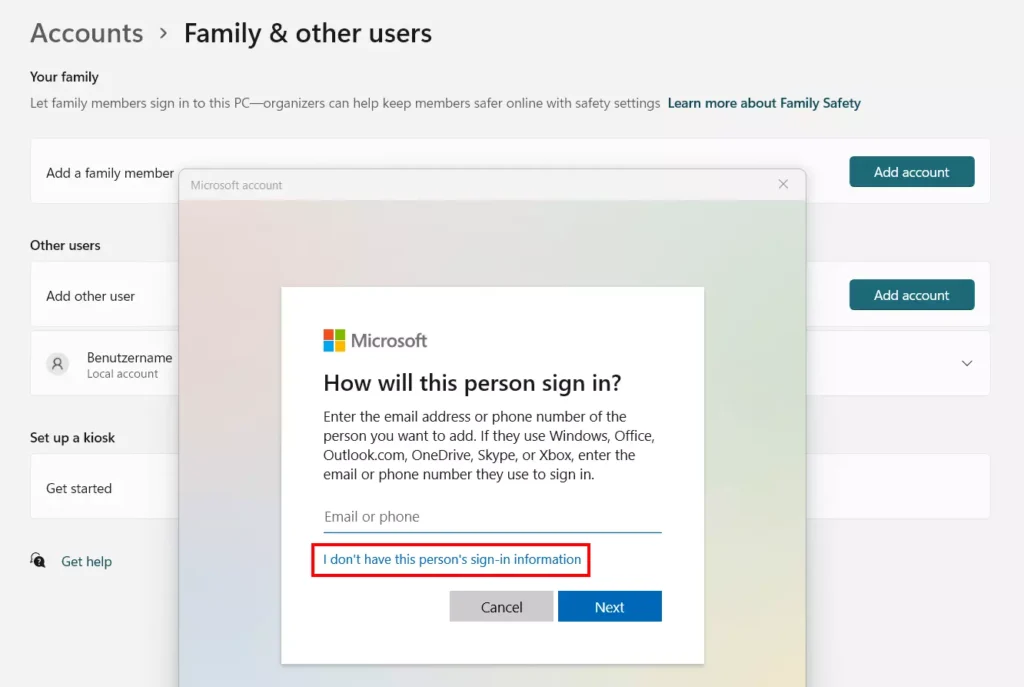Focus the Email or phone field
Screen dimensions: 1024x687
click(x=492, y=517)
